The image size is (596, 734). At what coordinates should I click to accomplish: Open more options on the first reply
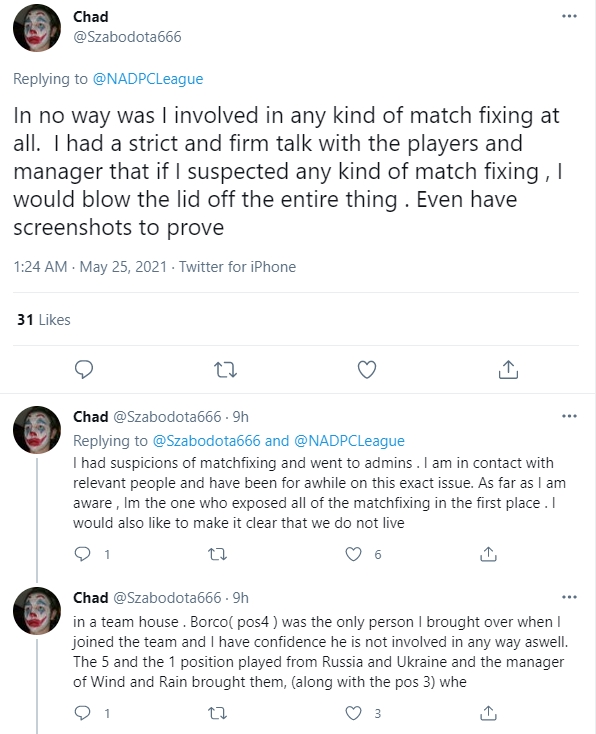click(x=569, y=416)
